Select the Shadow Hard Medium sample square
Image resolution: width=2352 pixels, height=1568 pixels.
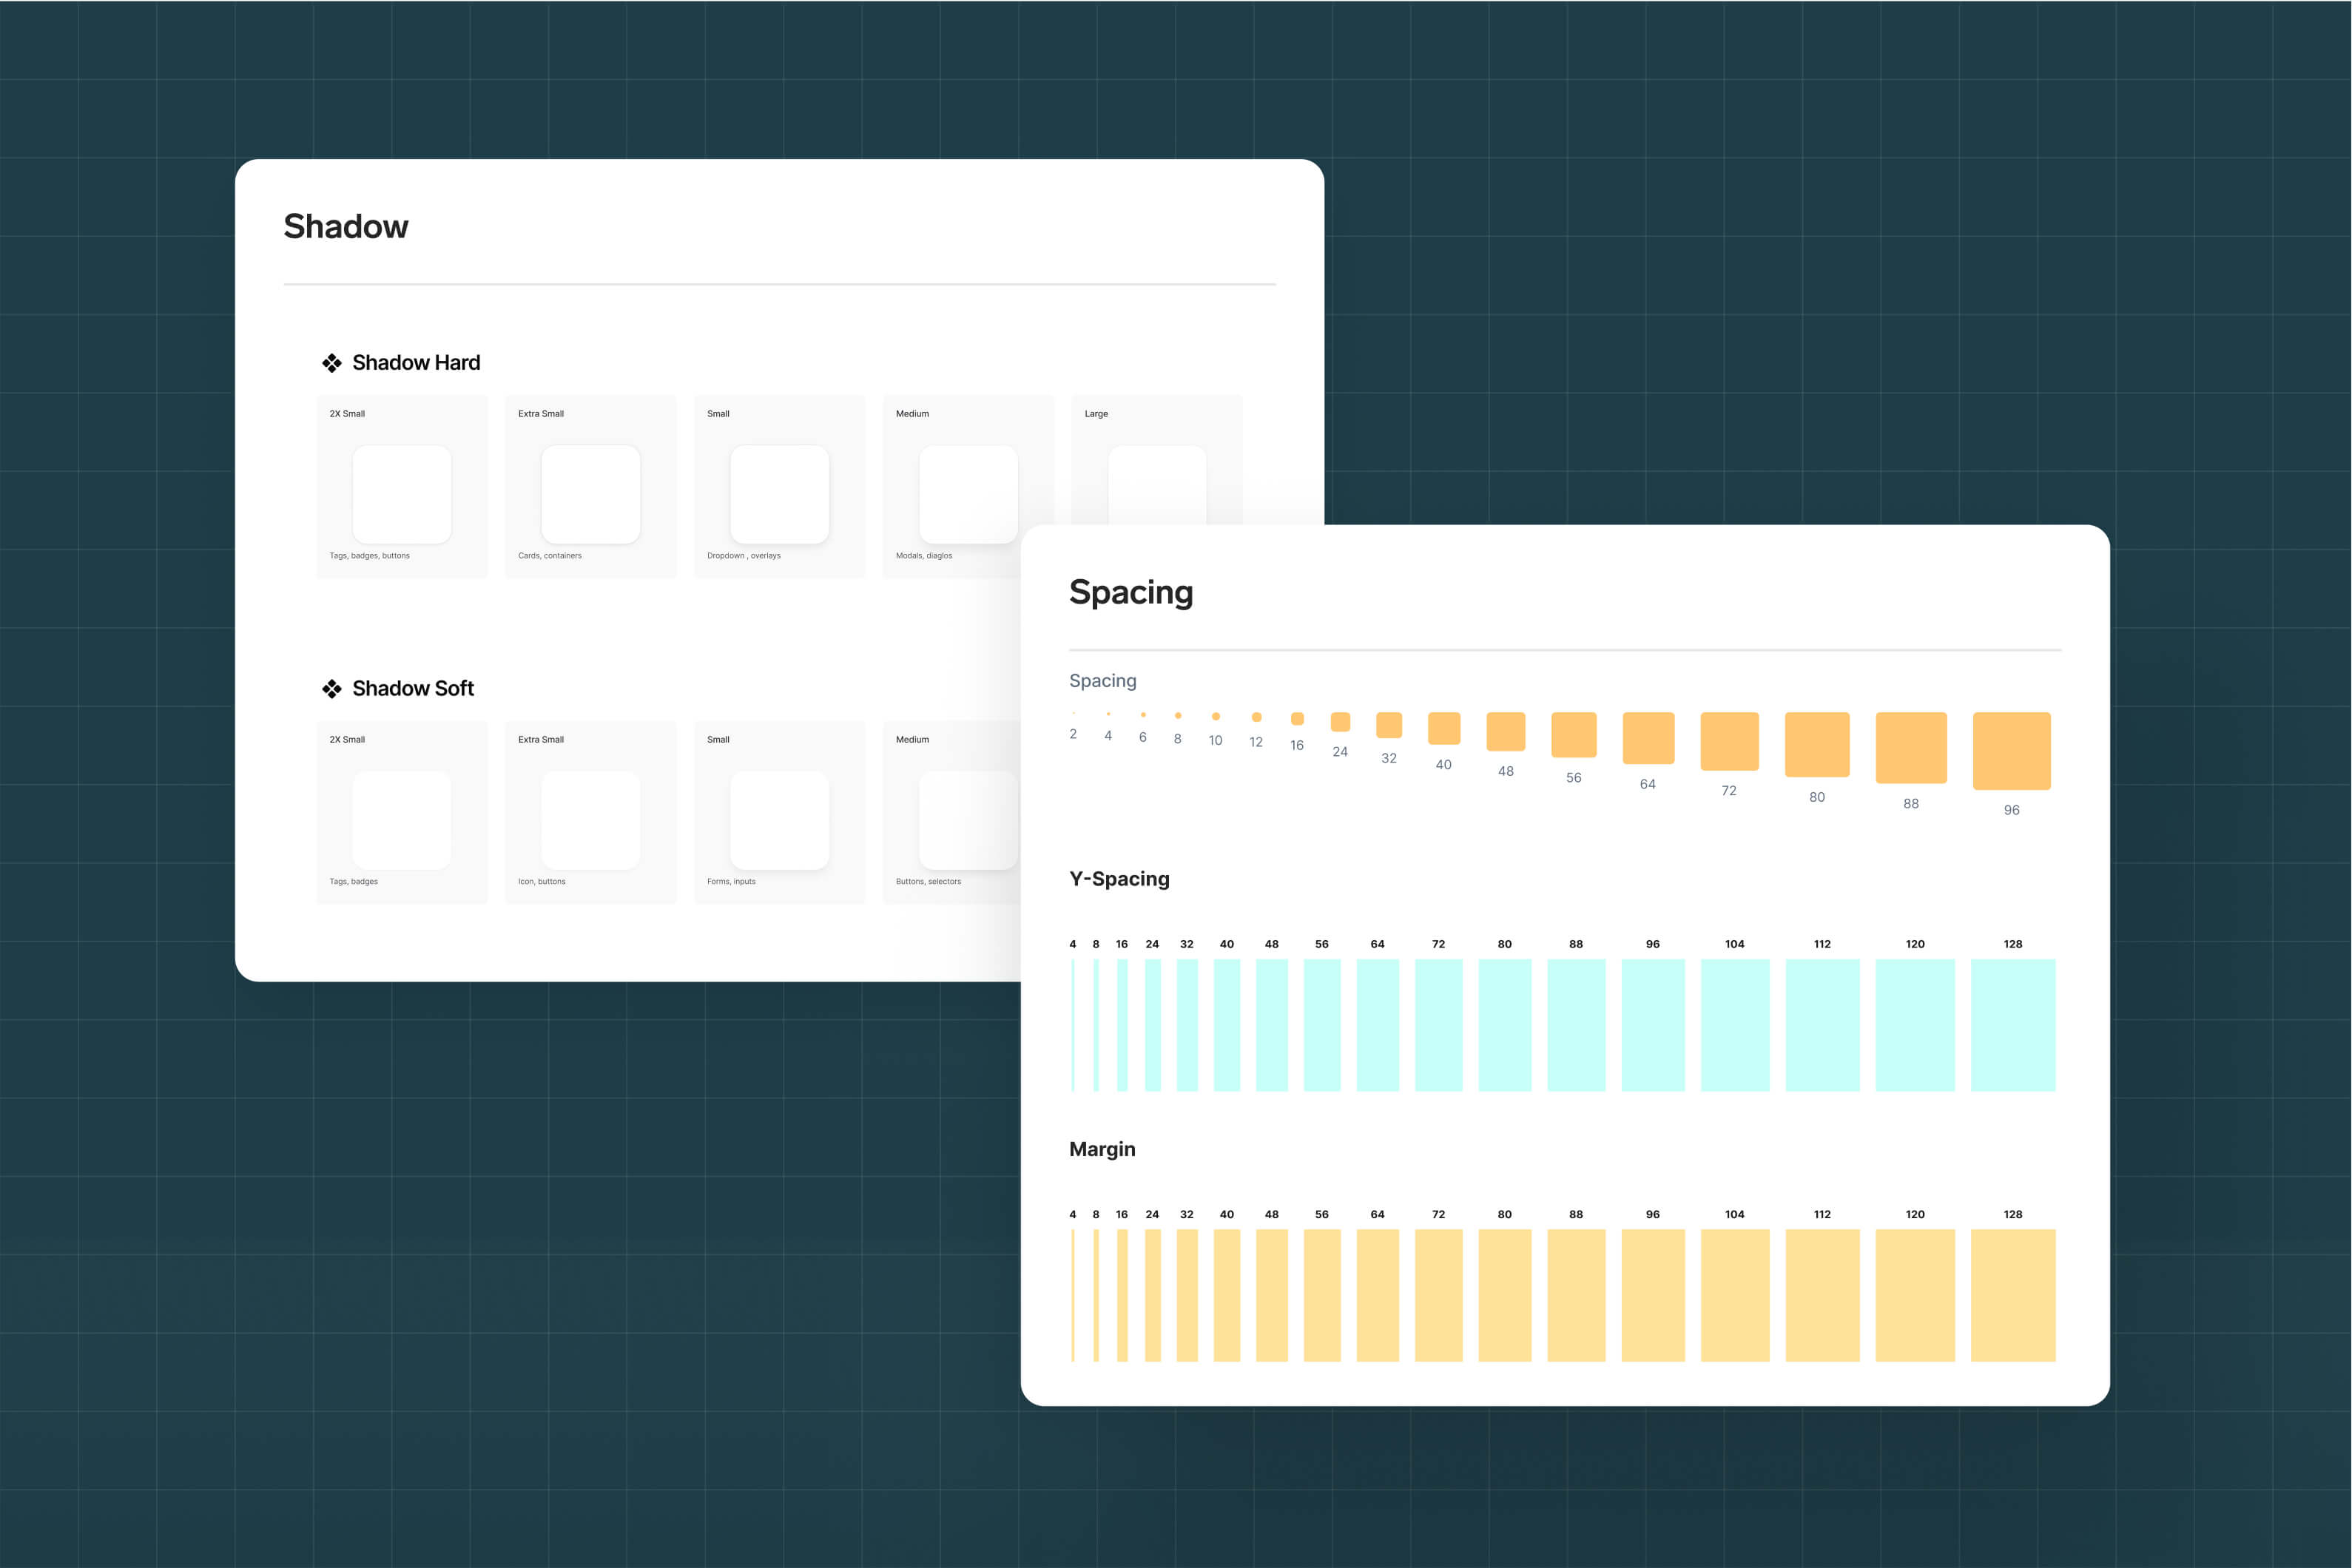click(969, 495)
